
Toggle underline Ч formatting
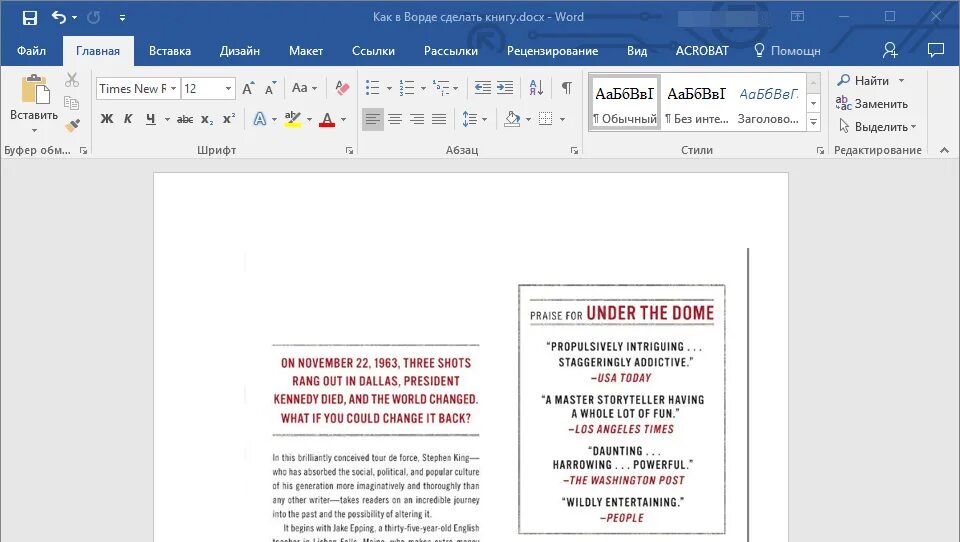(151, 119)
